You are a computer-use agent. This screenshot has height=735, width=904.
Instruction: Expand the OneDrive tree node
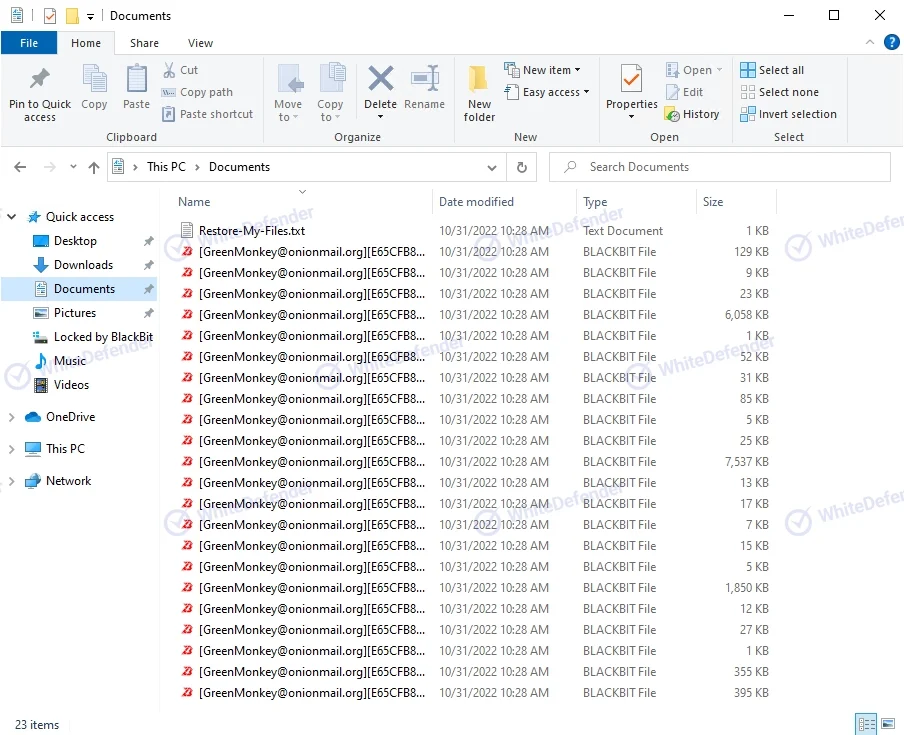12,417
